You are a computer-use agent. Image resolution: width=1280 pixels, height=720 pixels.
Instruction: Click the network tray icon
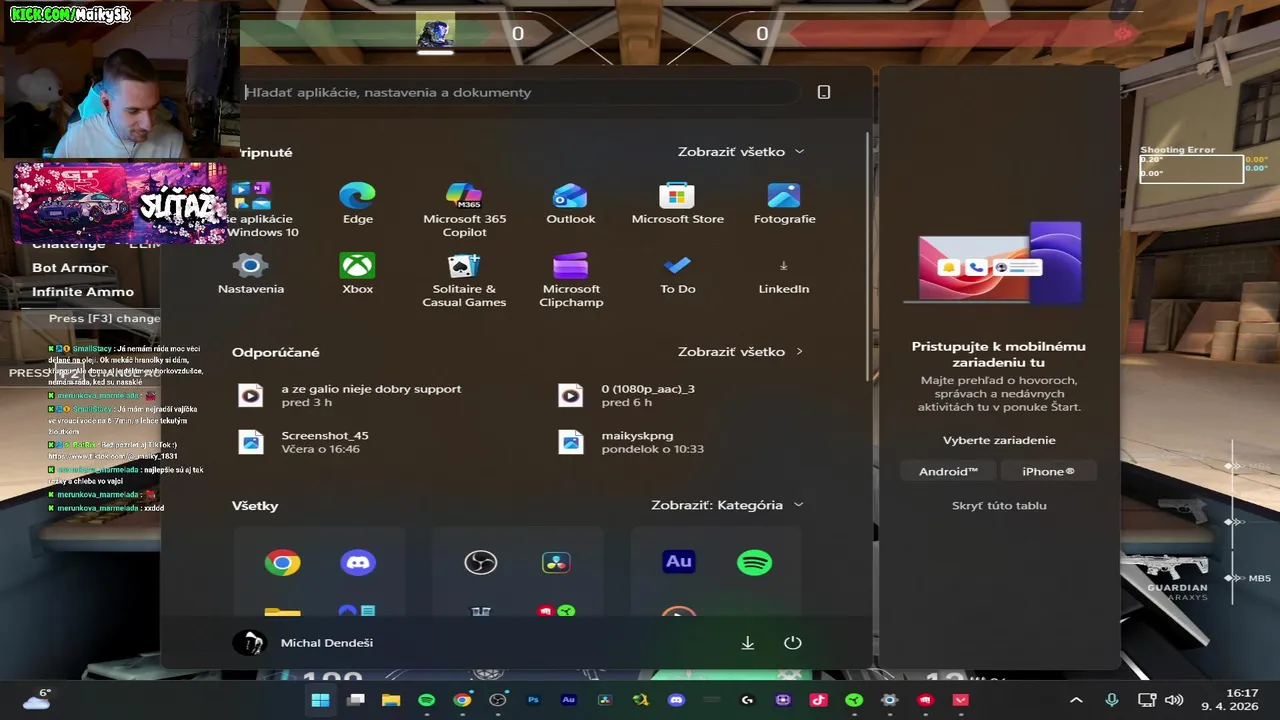[1146, 700]
